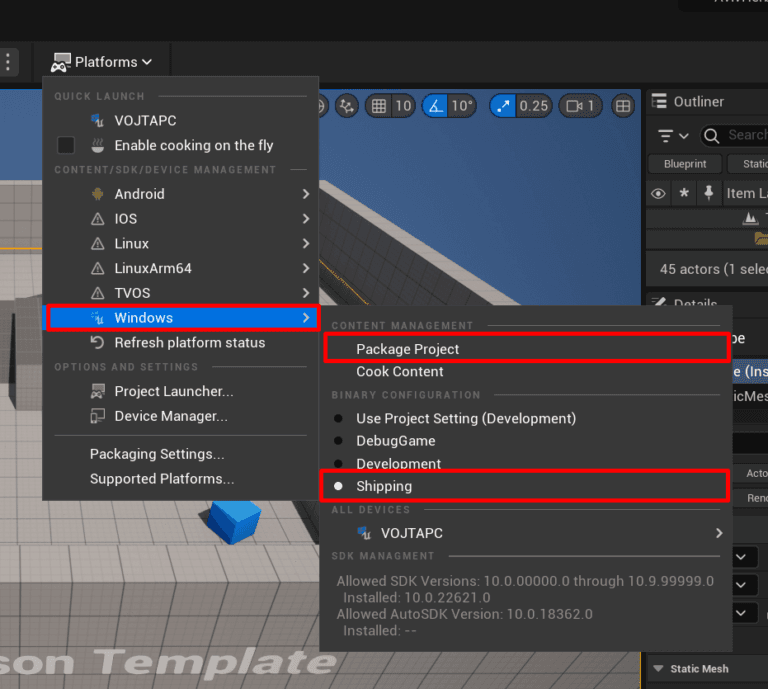Open the Windows platform submenu
This screenshot has height=689, width=768.
coord(183,318)
